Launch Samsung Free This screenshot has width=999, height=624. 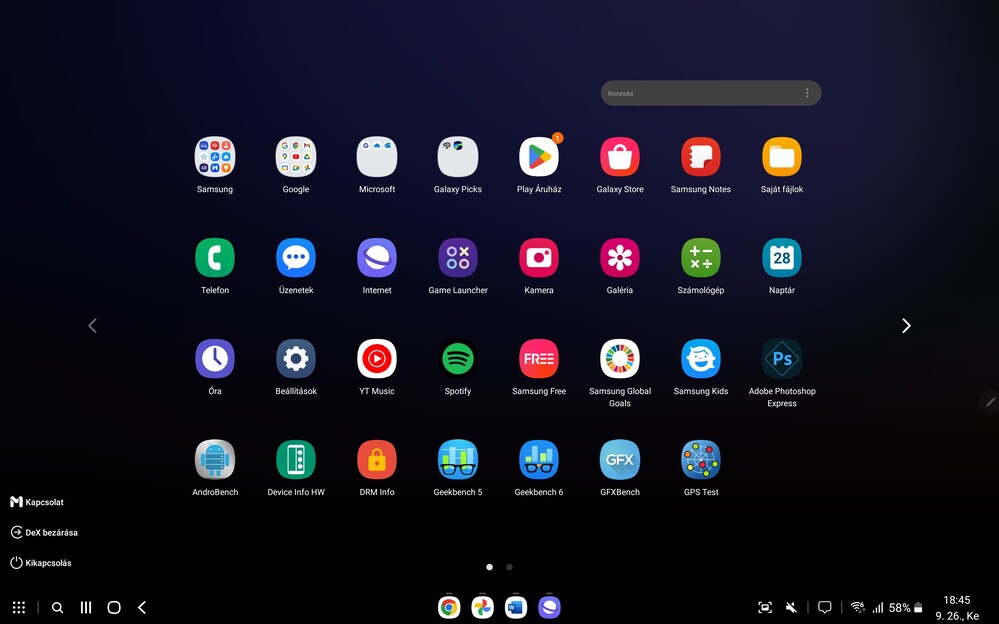point(539,359)
